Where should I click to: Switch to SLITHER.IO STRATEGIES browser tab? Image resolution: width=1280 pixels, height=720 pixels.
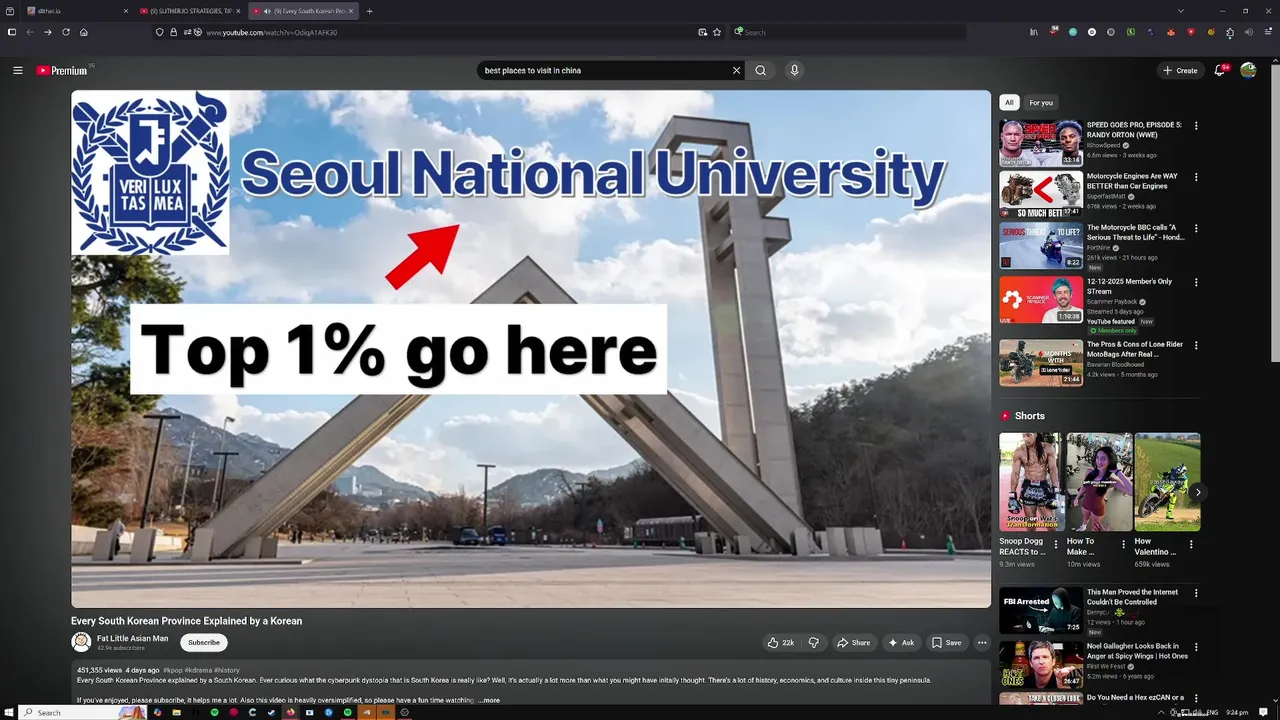(190, 11)
